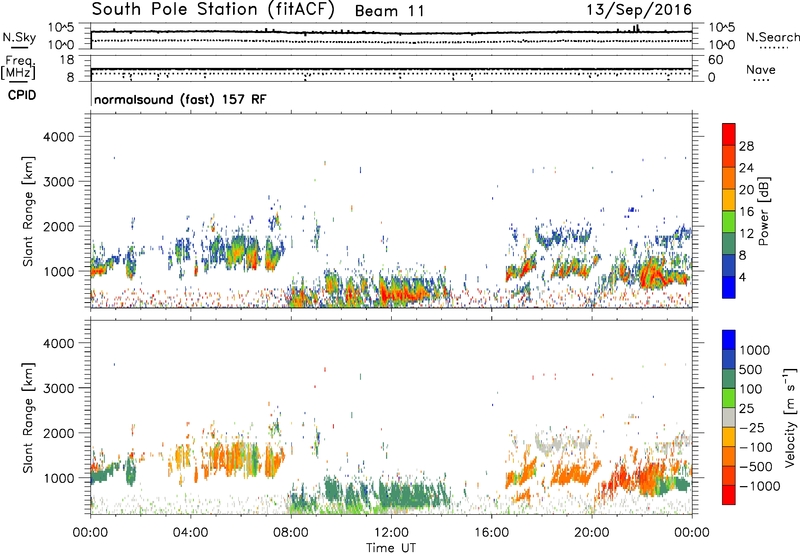Click the 'Time UT' axis title

[x=391, y=547]
